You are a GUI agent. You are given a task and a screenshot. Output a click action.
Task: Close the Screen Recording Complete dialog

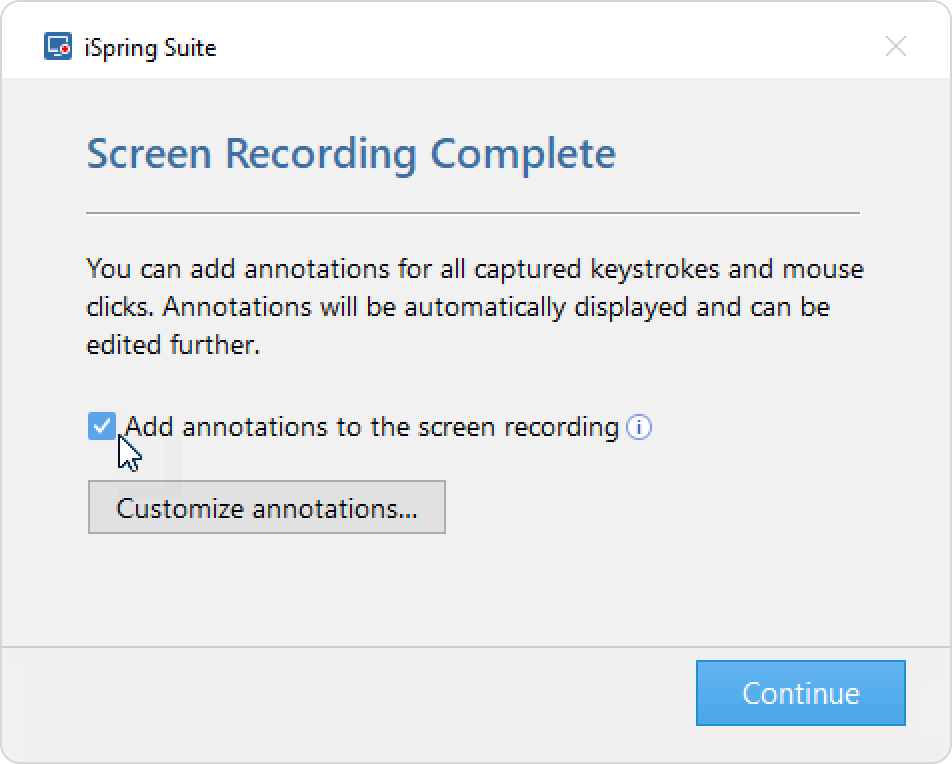[x=896, y=46]
